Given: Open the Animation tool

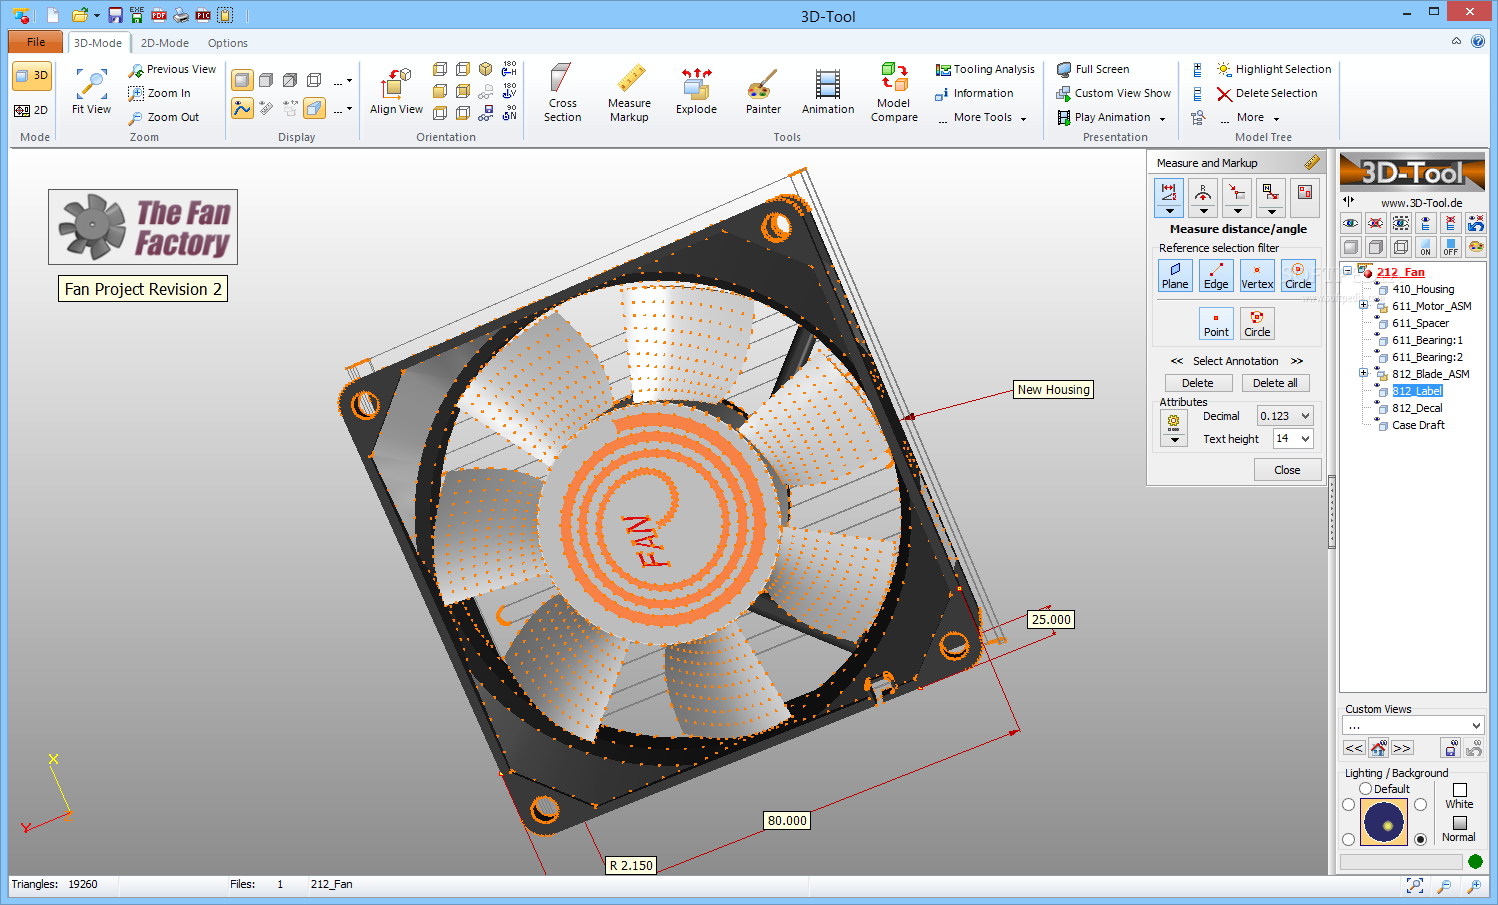Looking at the screenshot, I should click(x=828, y=90).
